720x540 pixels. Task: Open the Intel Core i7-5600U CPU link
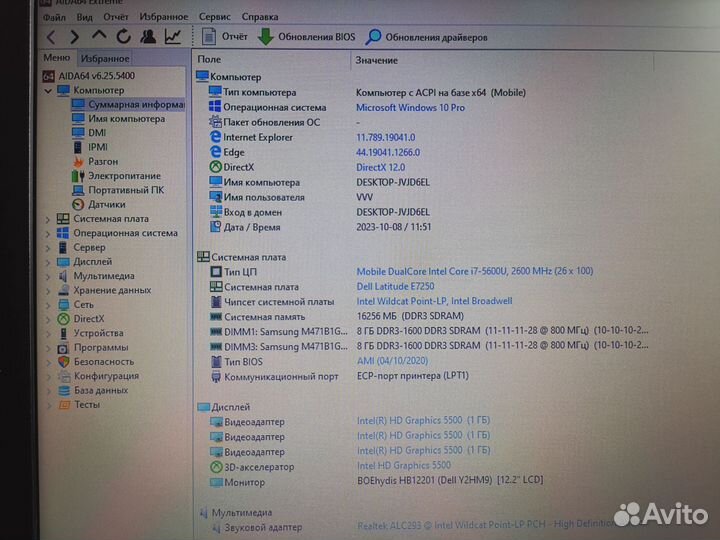(475, 271)
